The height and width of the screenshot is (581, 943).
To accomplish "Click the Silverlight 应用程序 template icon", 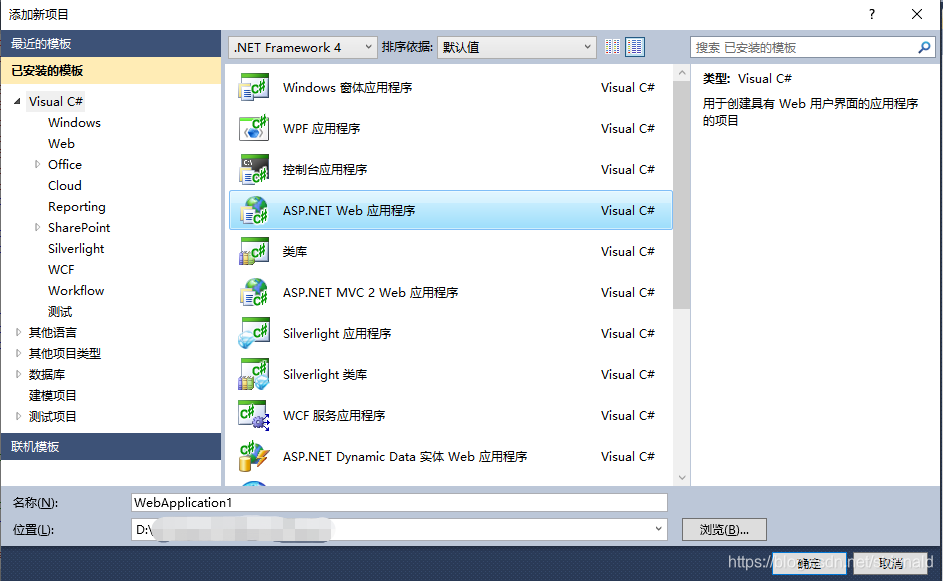I will tap(254, 333).
